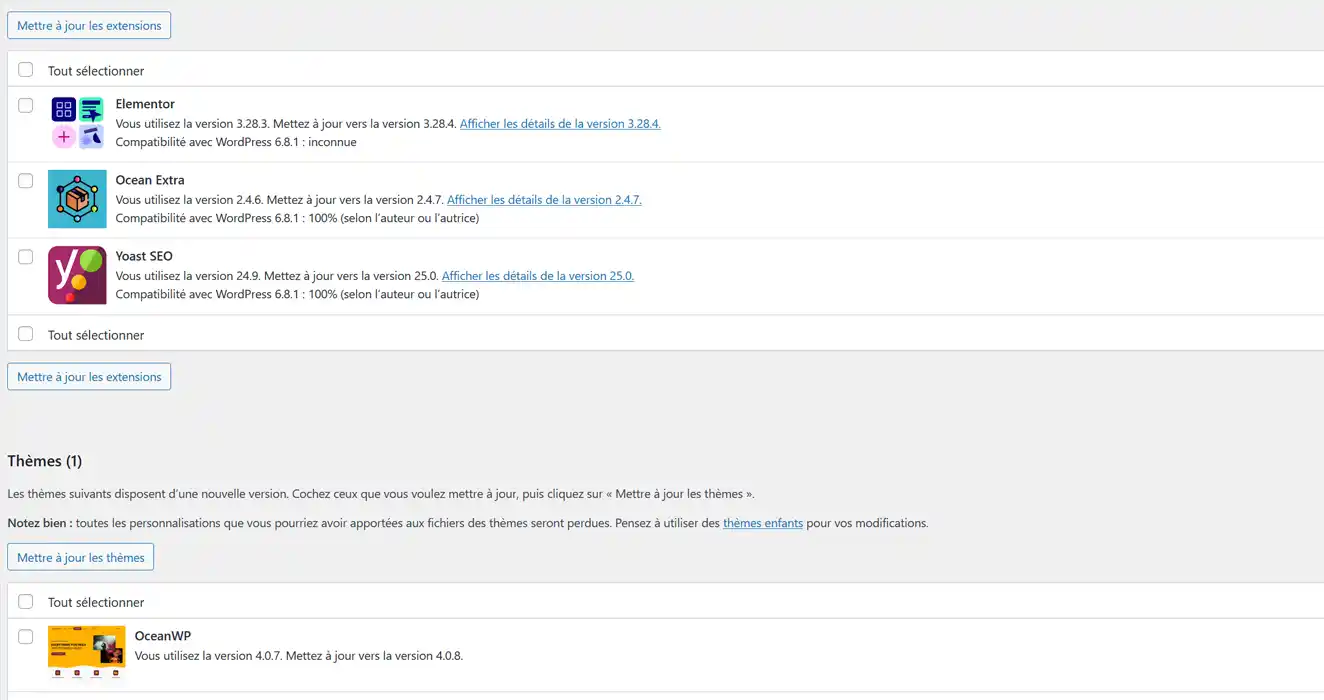Click the 'Mettre à jour les thèmes' button
The image size is (1324, 700).
pos(81,557)
